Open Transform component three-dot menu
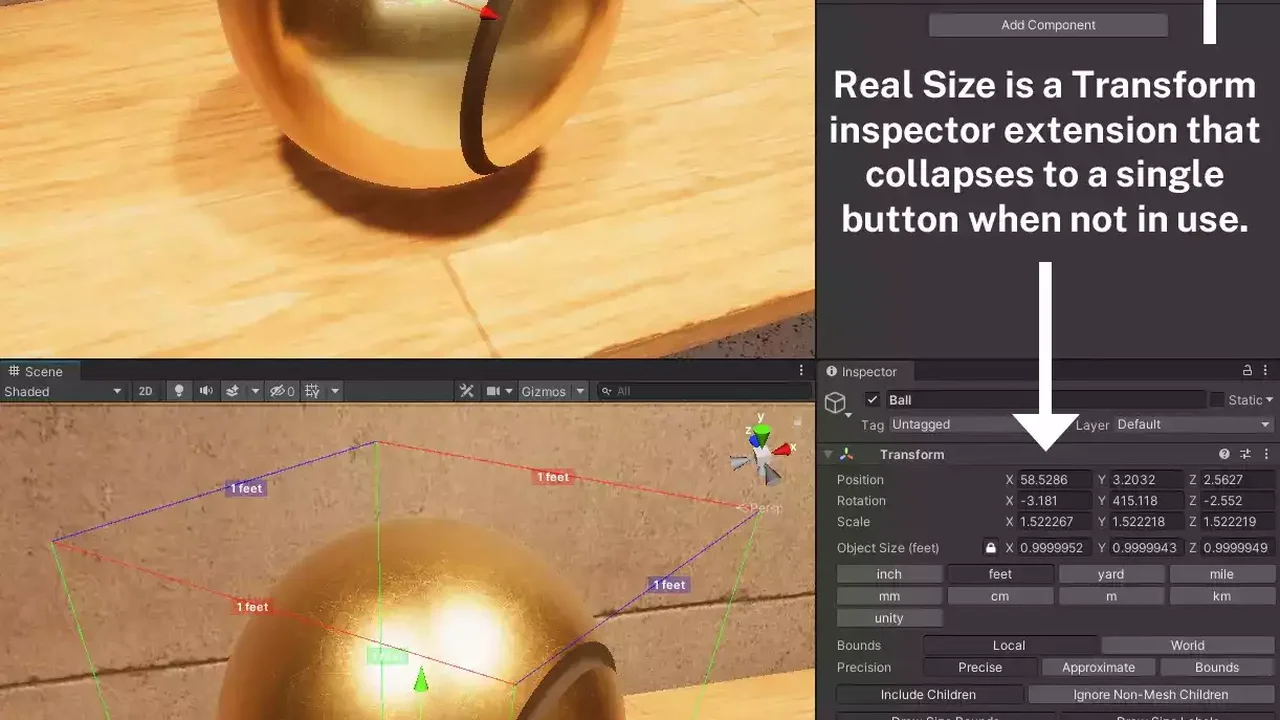 click(x=1266, y=454)
